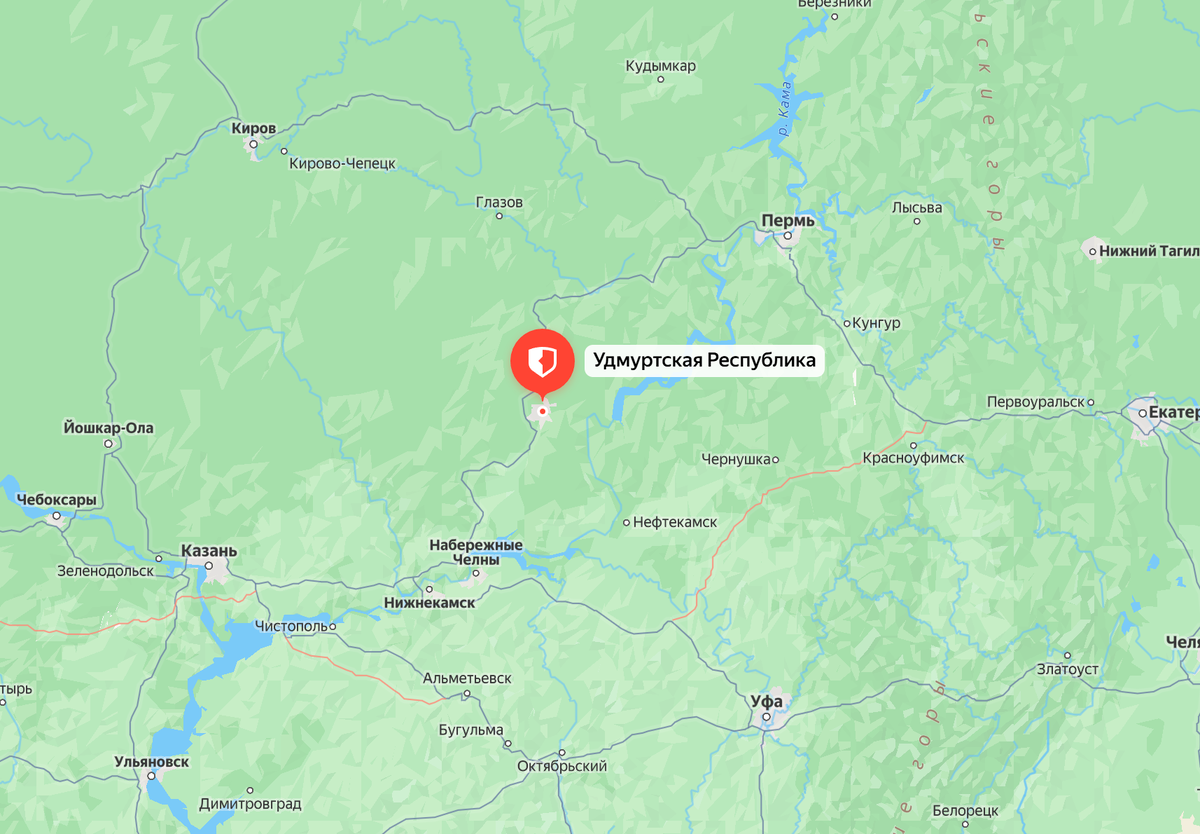The width and height of the screenshot is (1200, 834).
Task: Click the Казань city marker
Action: coord(209,567)
